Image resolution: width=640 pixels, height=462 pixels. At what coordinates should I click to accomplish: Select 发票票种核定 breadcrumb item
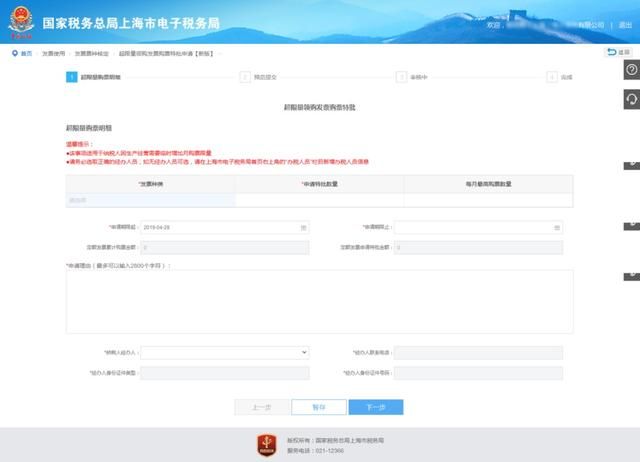point(92,52)
